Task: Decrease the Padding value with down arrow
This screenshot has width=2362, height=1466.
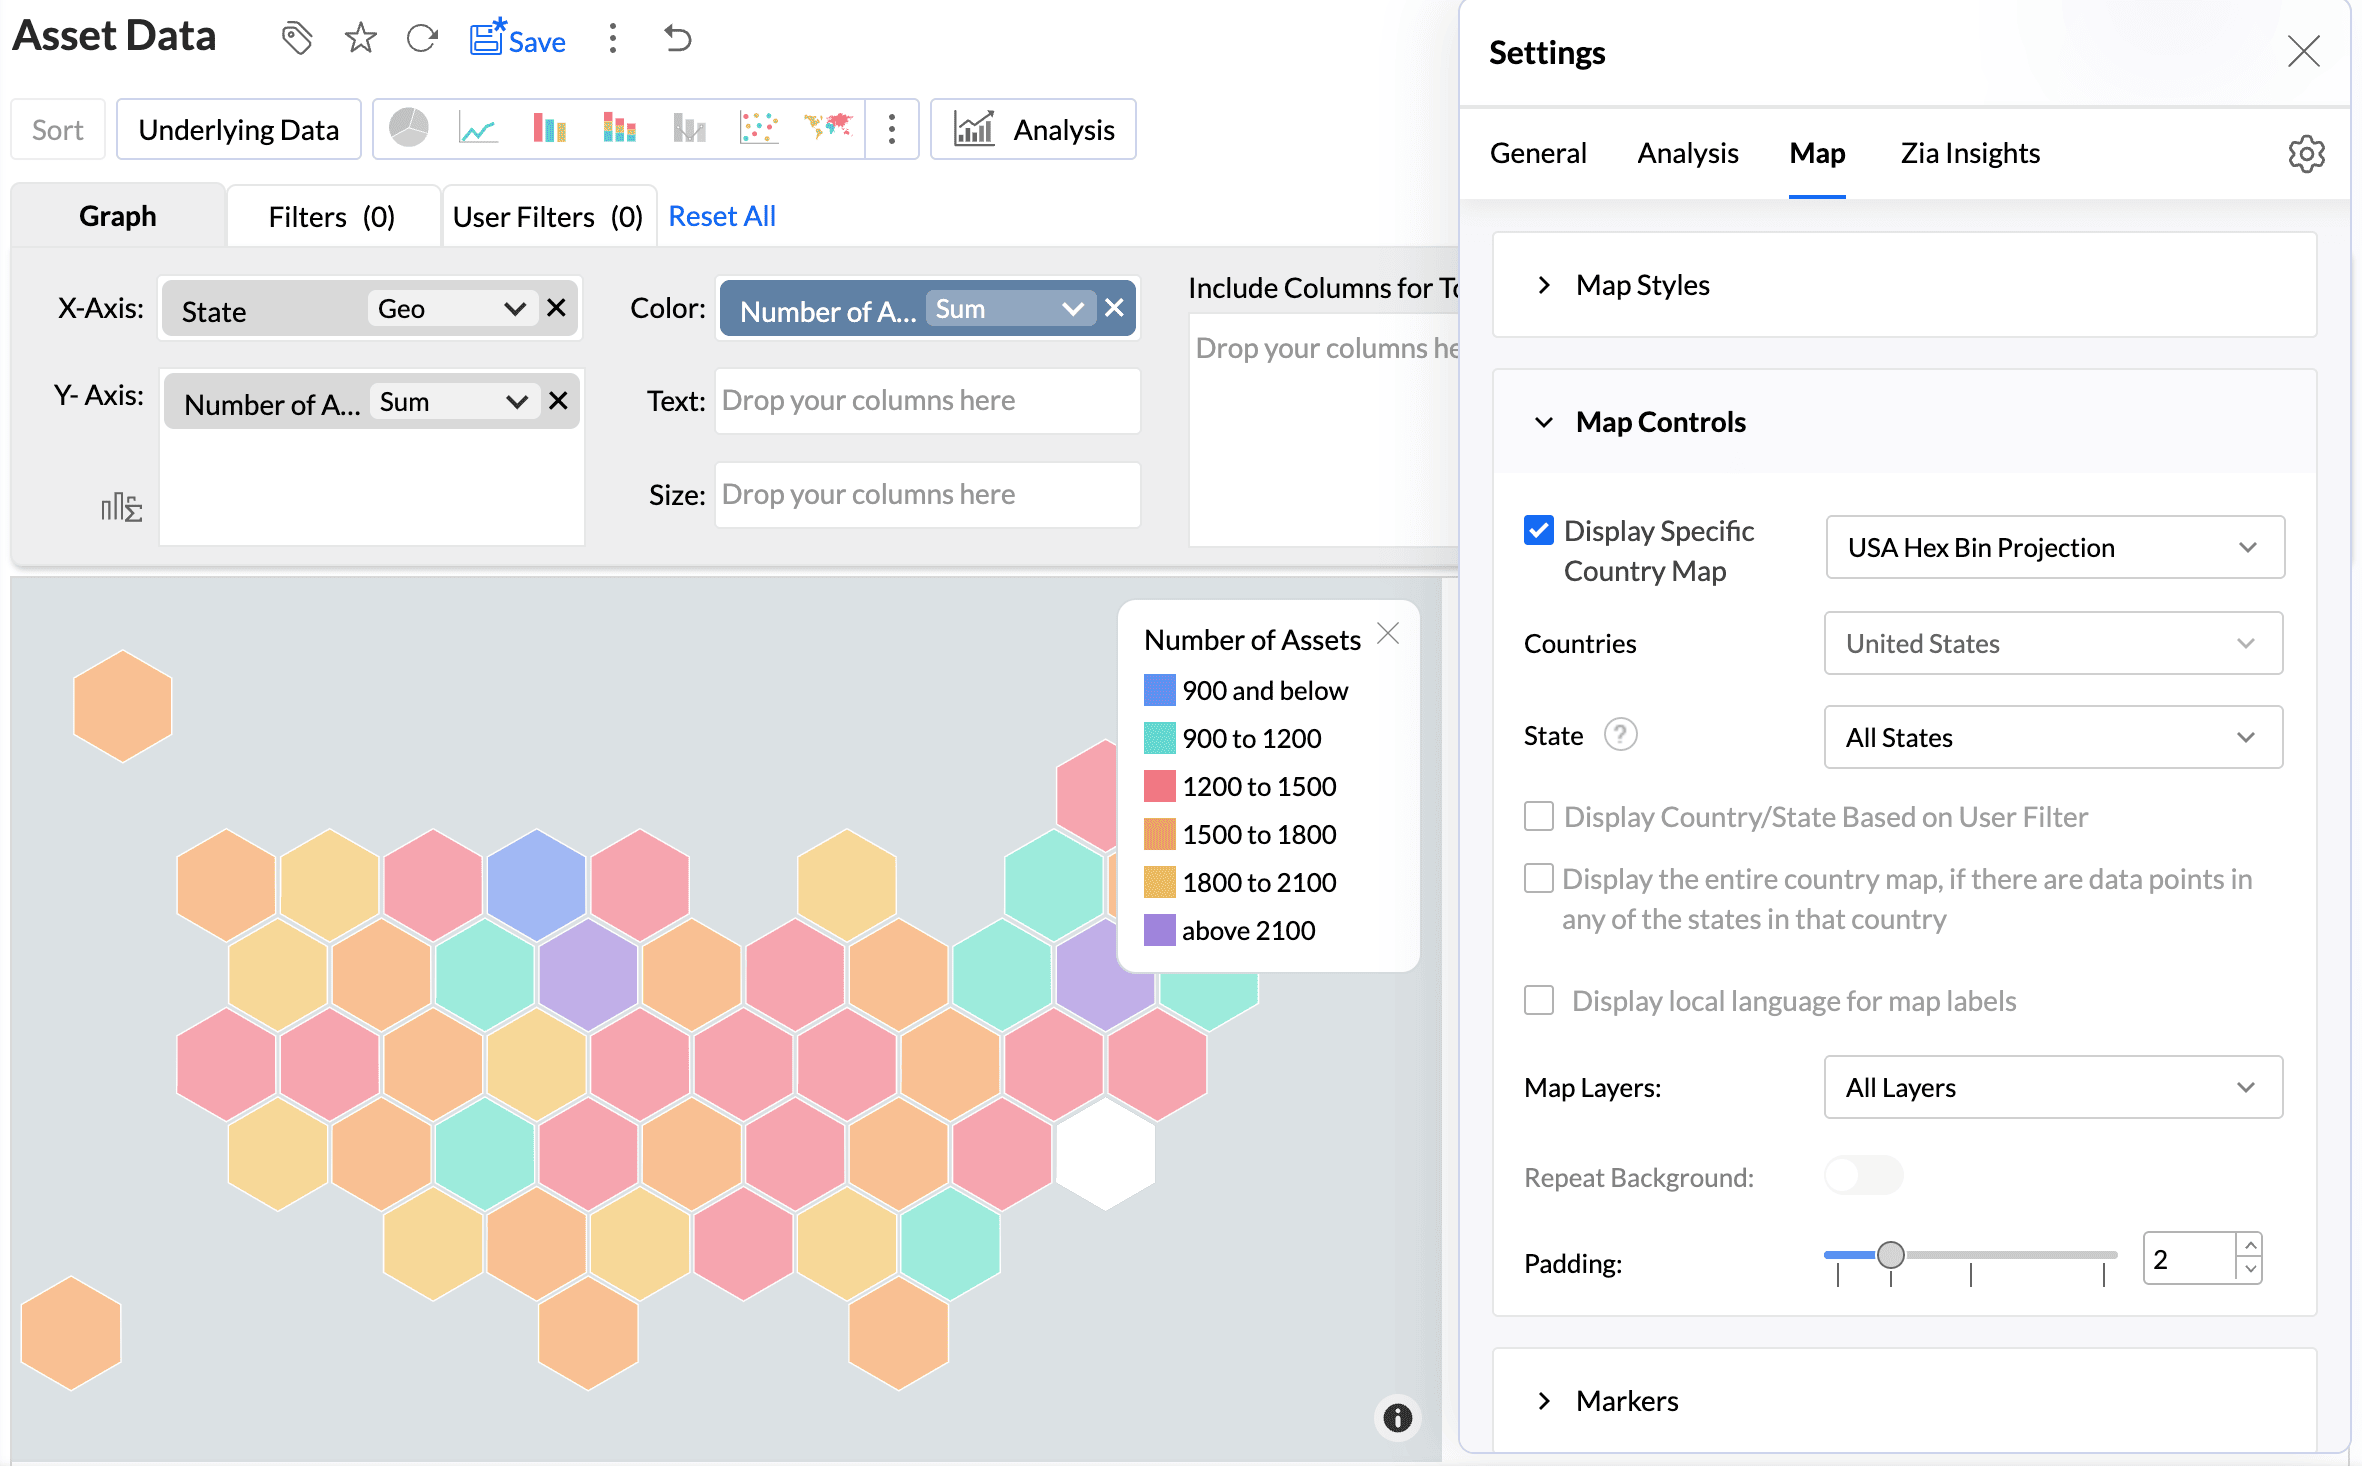Action: [x=2249, y=1270]
